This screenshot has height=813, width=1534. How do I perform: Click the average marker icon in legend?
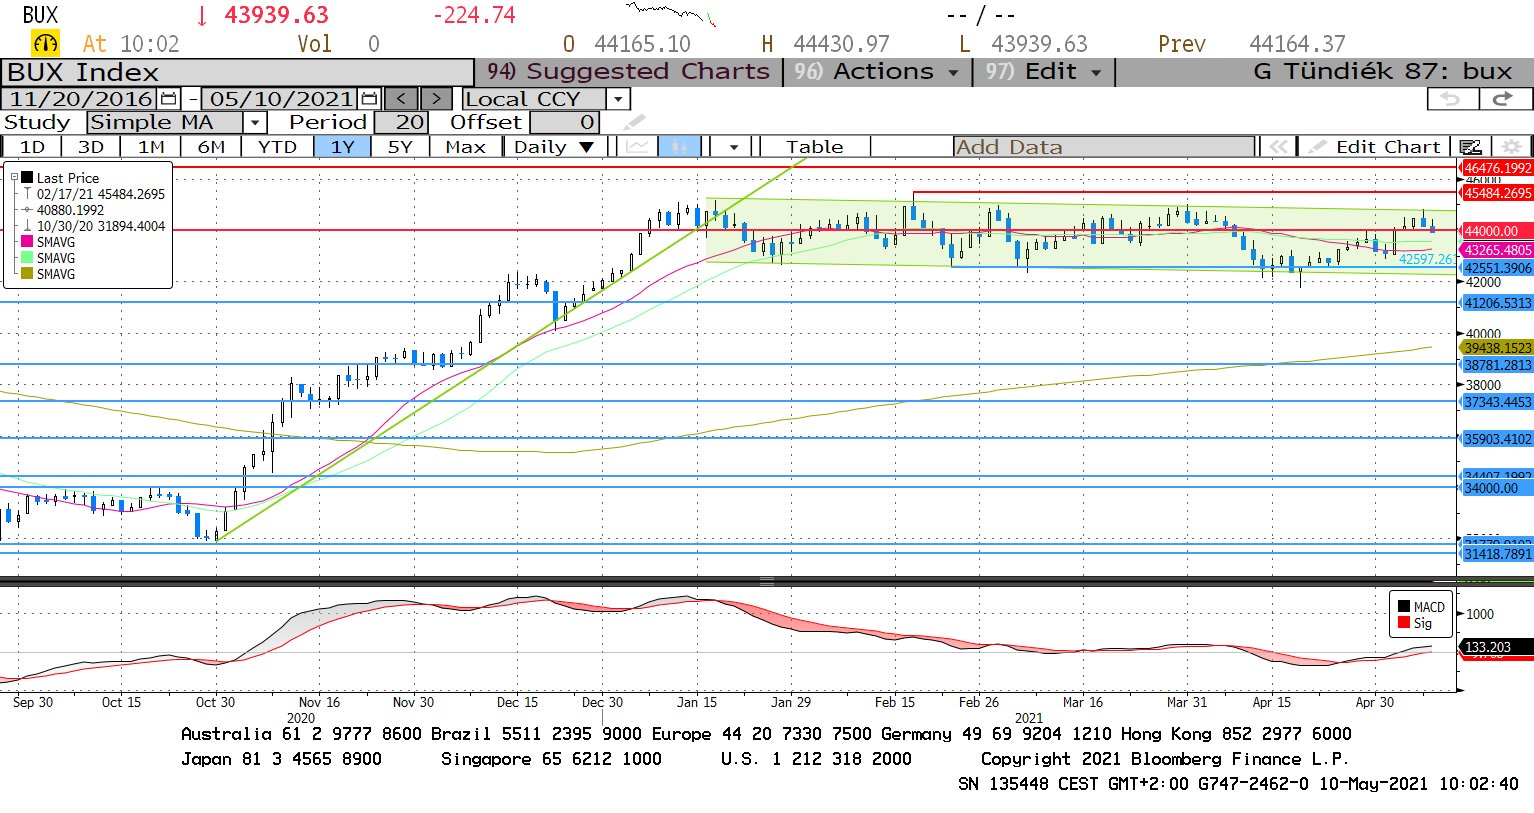tap(27, 210)
